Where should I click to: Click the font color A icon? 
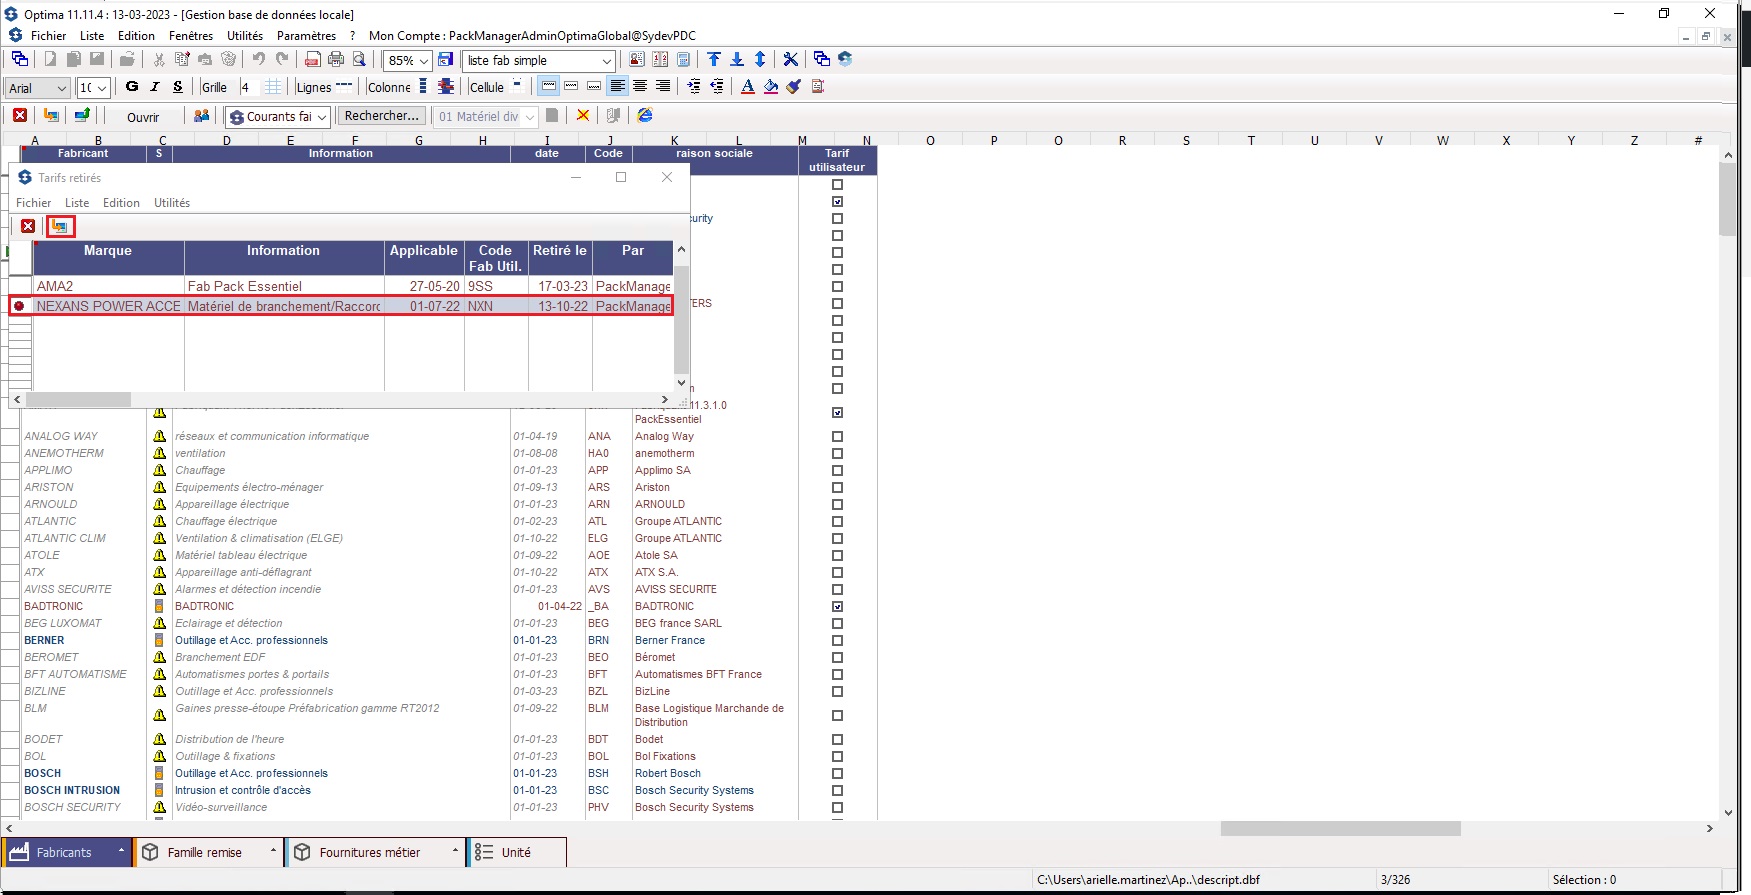click(x=748, y=87)
